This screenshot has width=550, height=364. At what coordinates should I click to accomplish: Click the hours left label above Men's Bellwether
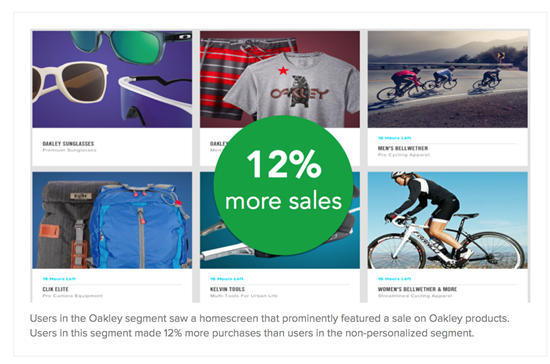pos(394,138)
